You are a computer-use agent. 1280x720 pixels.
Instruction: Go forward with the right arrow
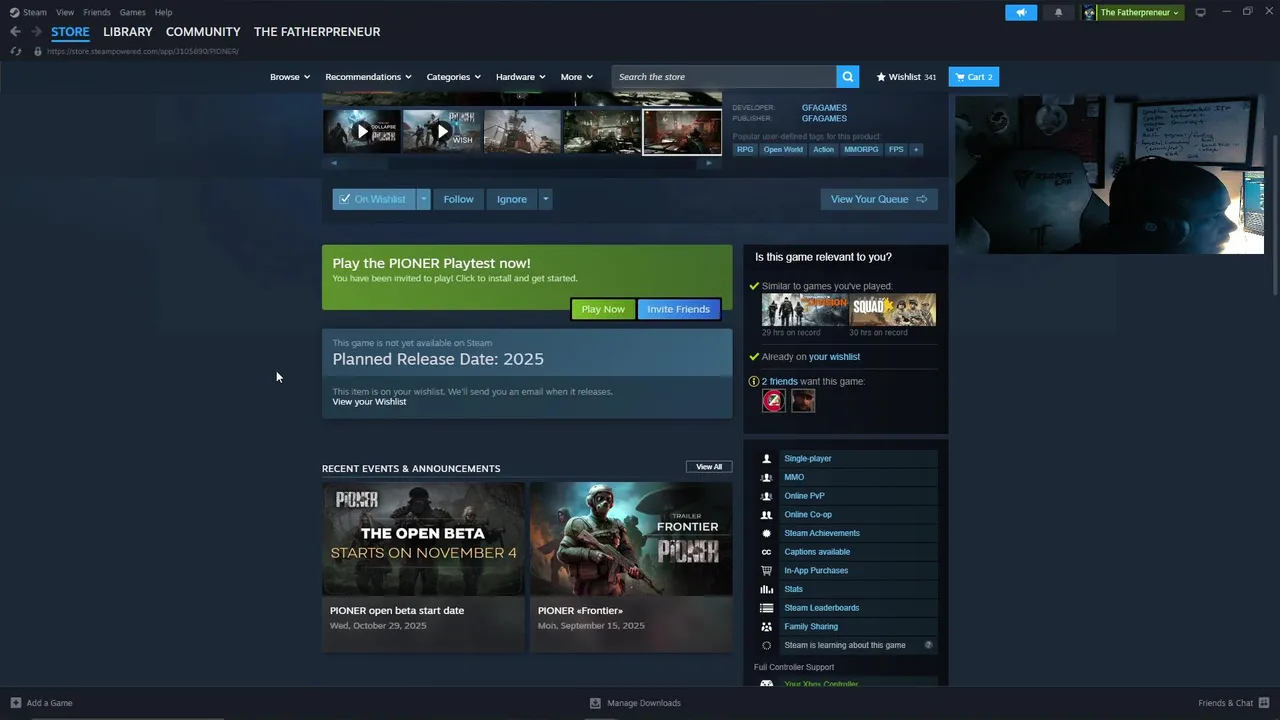(x=36, y=32)
